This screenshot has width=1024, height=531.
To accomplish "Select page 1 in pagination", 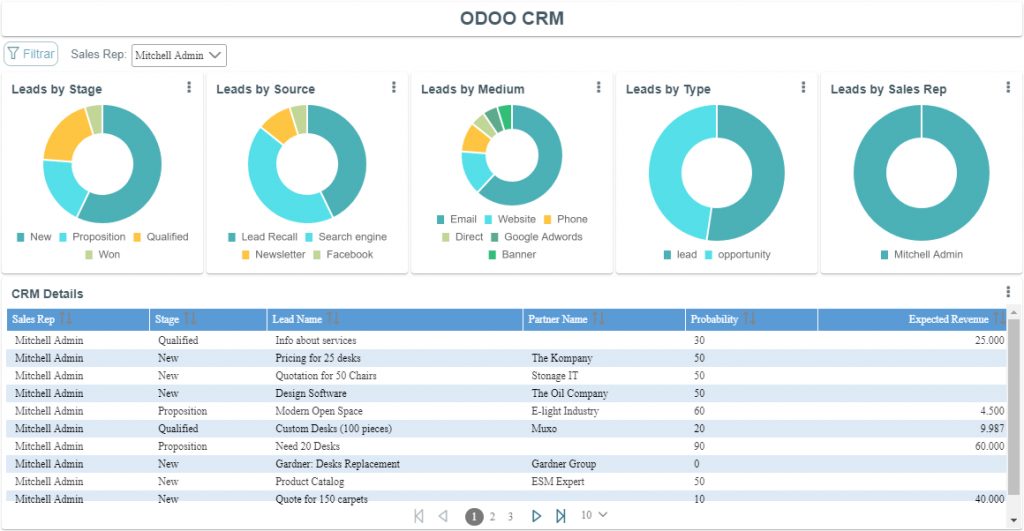I will click(x=474, y=517).
